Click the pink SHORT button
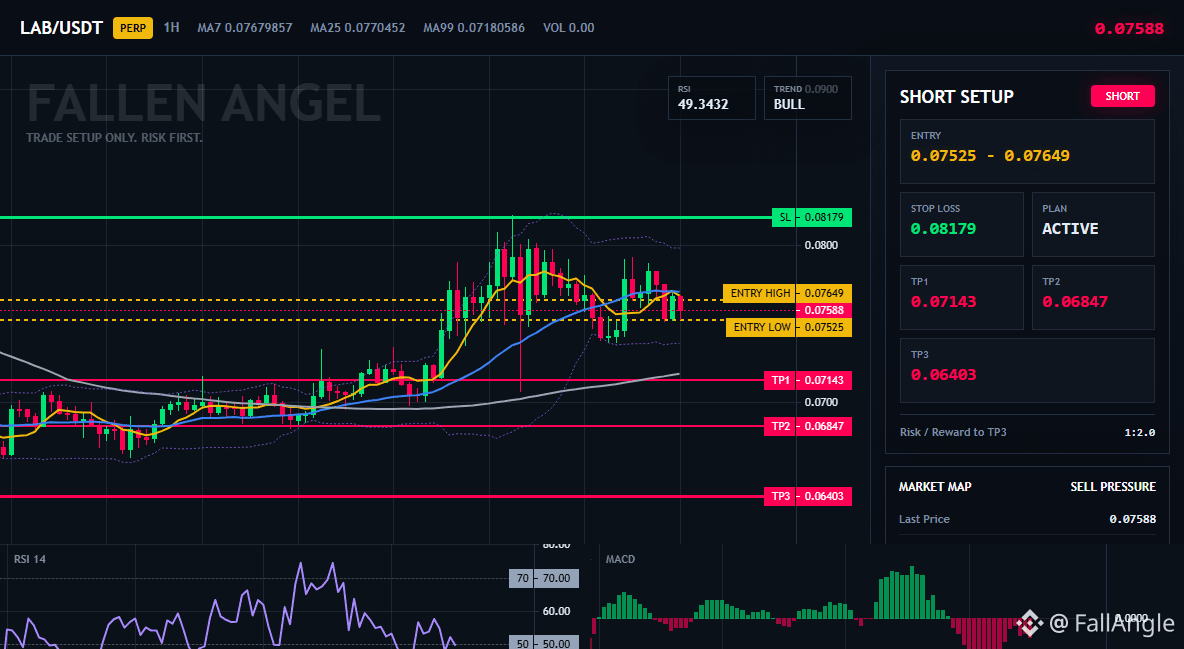Viewport: 1184px width, 649px height. pos(1122,96)
